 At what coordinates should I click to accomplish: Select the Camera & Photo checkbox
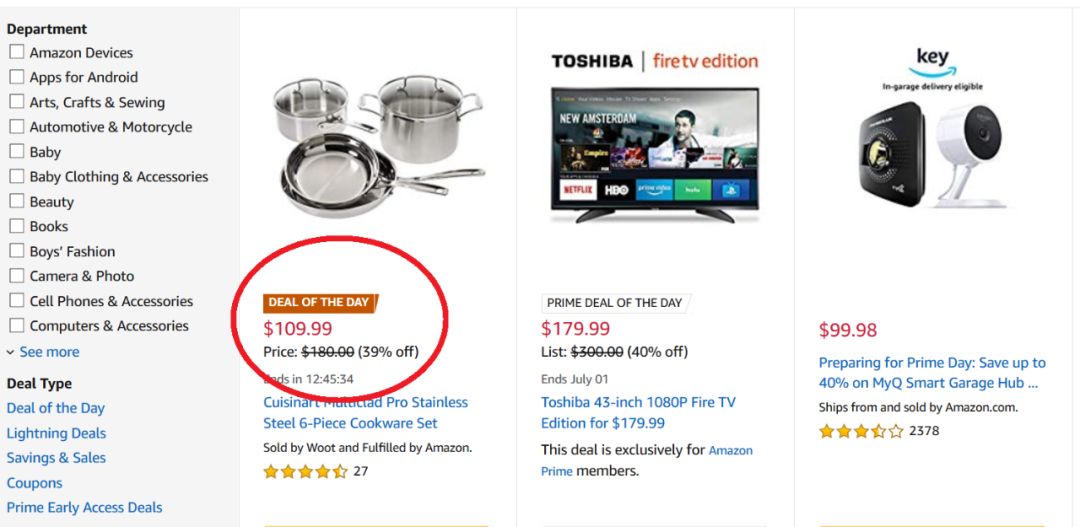[x=17, y=276]
